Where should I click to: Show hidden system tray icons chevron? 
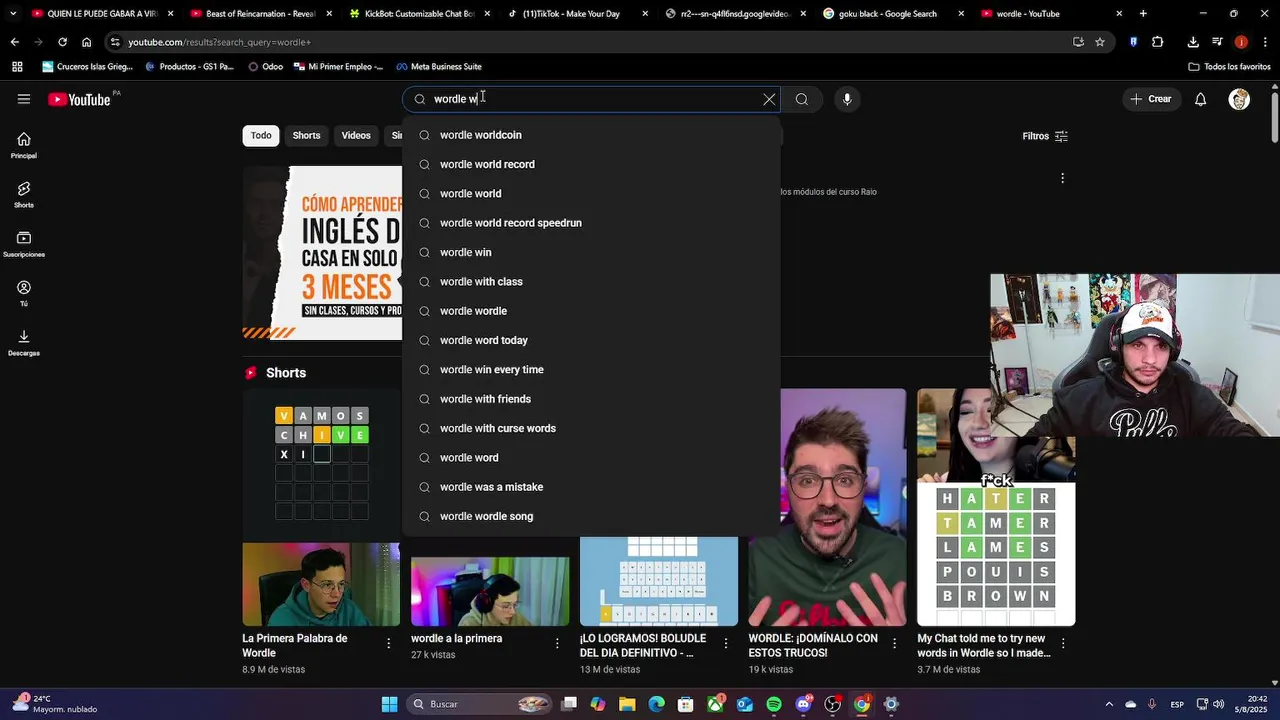click(x=1109, y=704)
